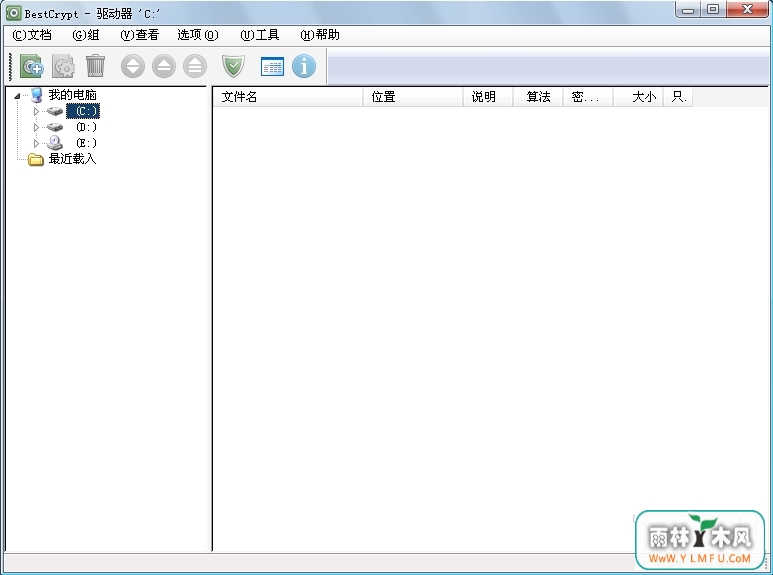Select the (D:) drive label

(x=86, y=127)
